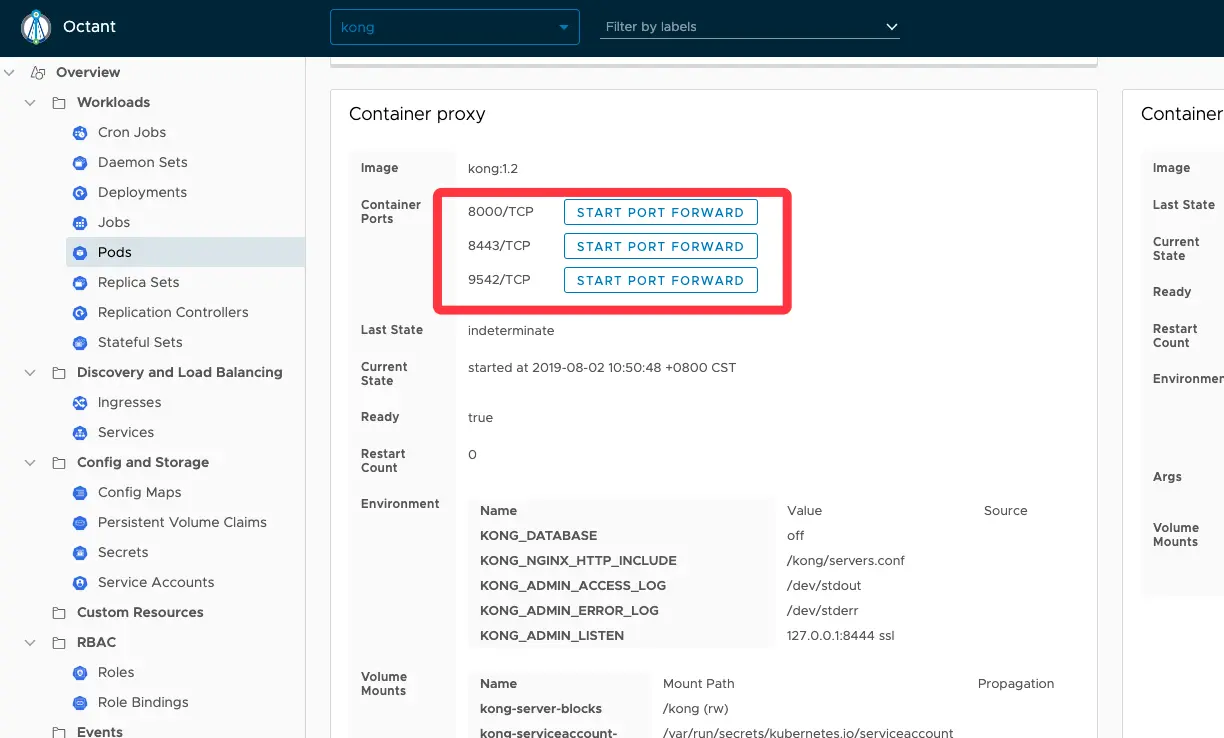Open Cron Jobs in the sidebar
Viewport: 1224px width, 738px height.
pyautogui.click(x=132, y=132)
